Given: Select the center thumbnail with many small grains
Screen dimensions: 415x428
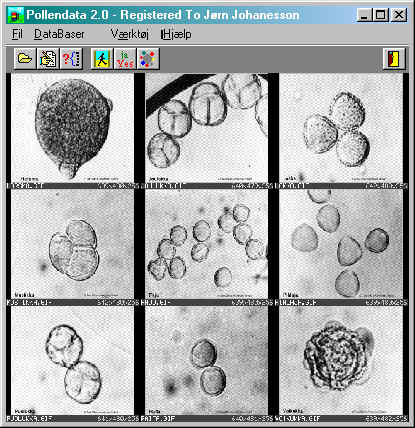Looking at the screenshot, I should [206, 244].
